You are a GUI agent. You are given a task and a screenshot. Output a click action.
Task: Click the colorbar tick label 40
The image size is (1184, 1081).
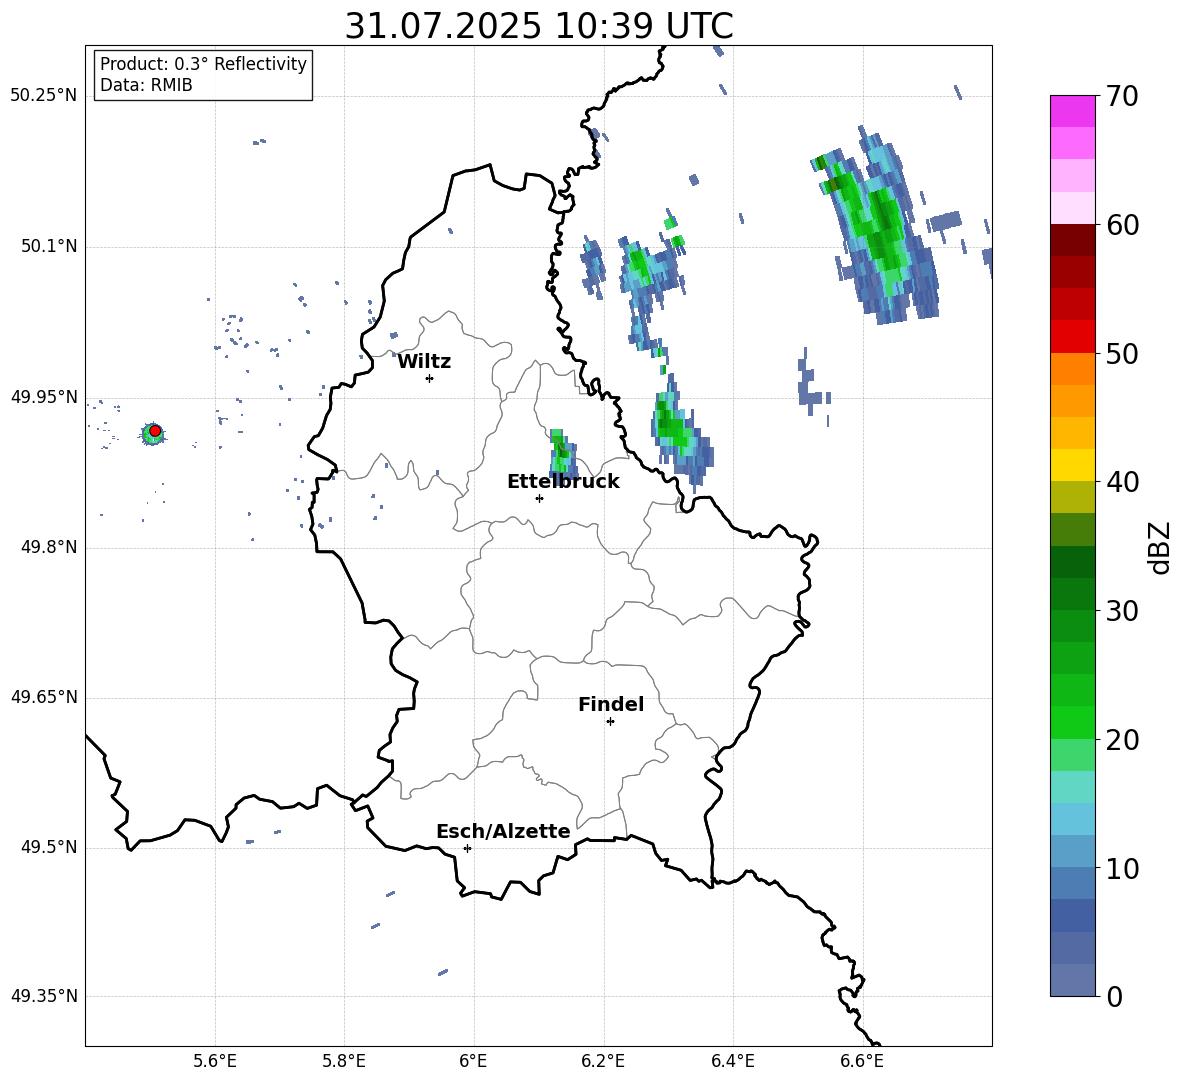pyautogui.click(x=1122, y=482)
